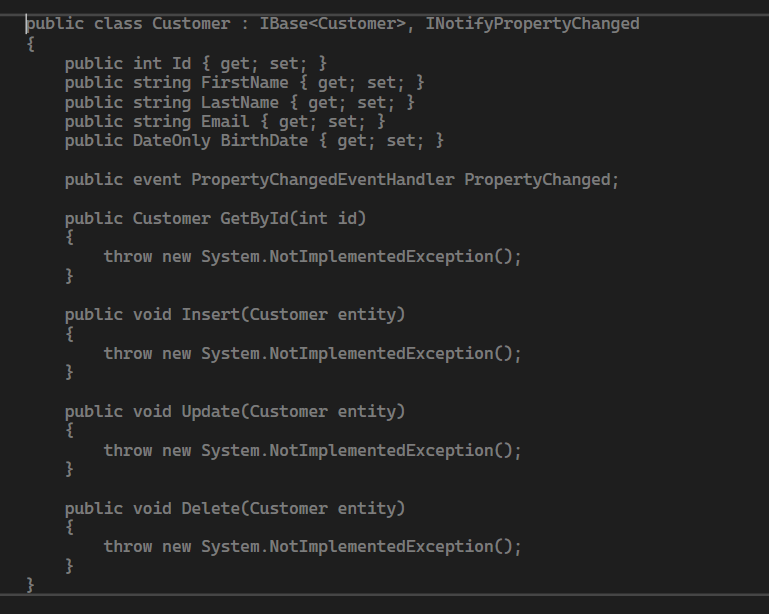Click the LastName property name
This screenshot has width=769, height=614.
[240, 102]
